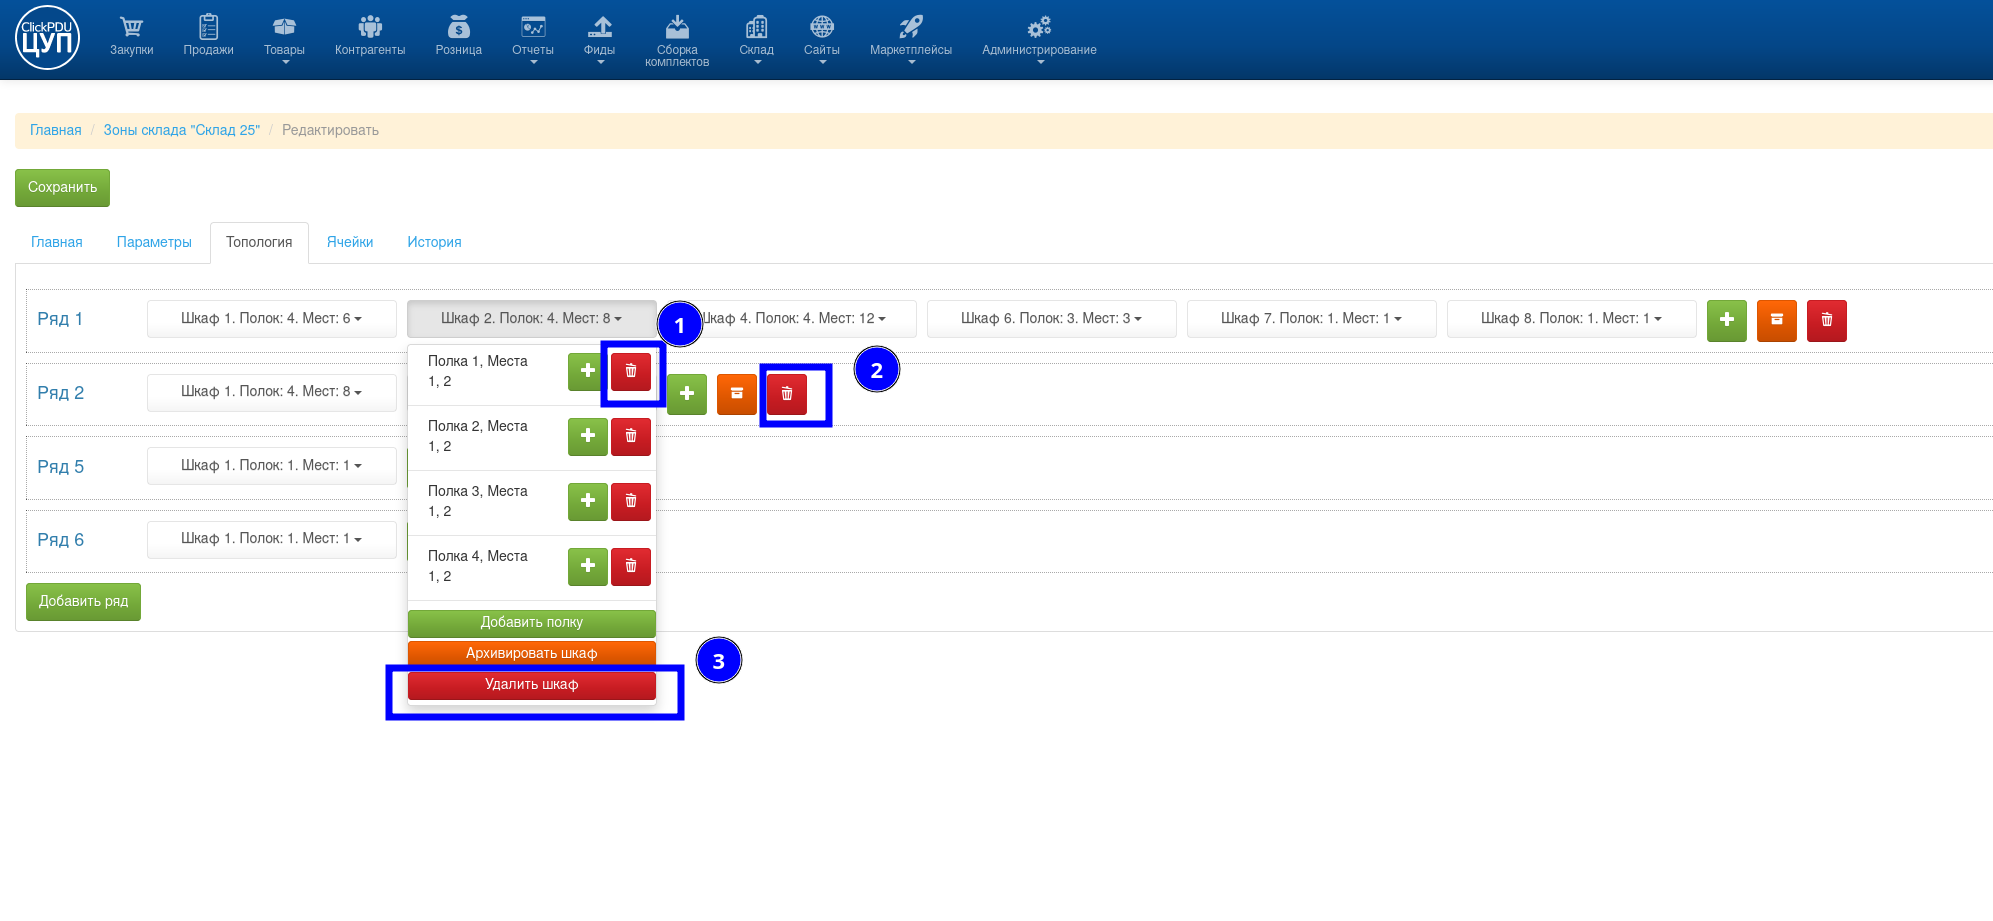This screenshot has height=921, width=1993.
Task: Go to Главная breadcrumb link
Action: [x=56, y=130]
